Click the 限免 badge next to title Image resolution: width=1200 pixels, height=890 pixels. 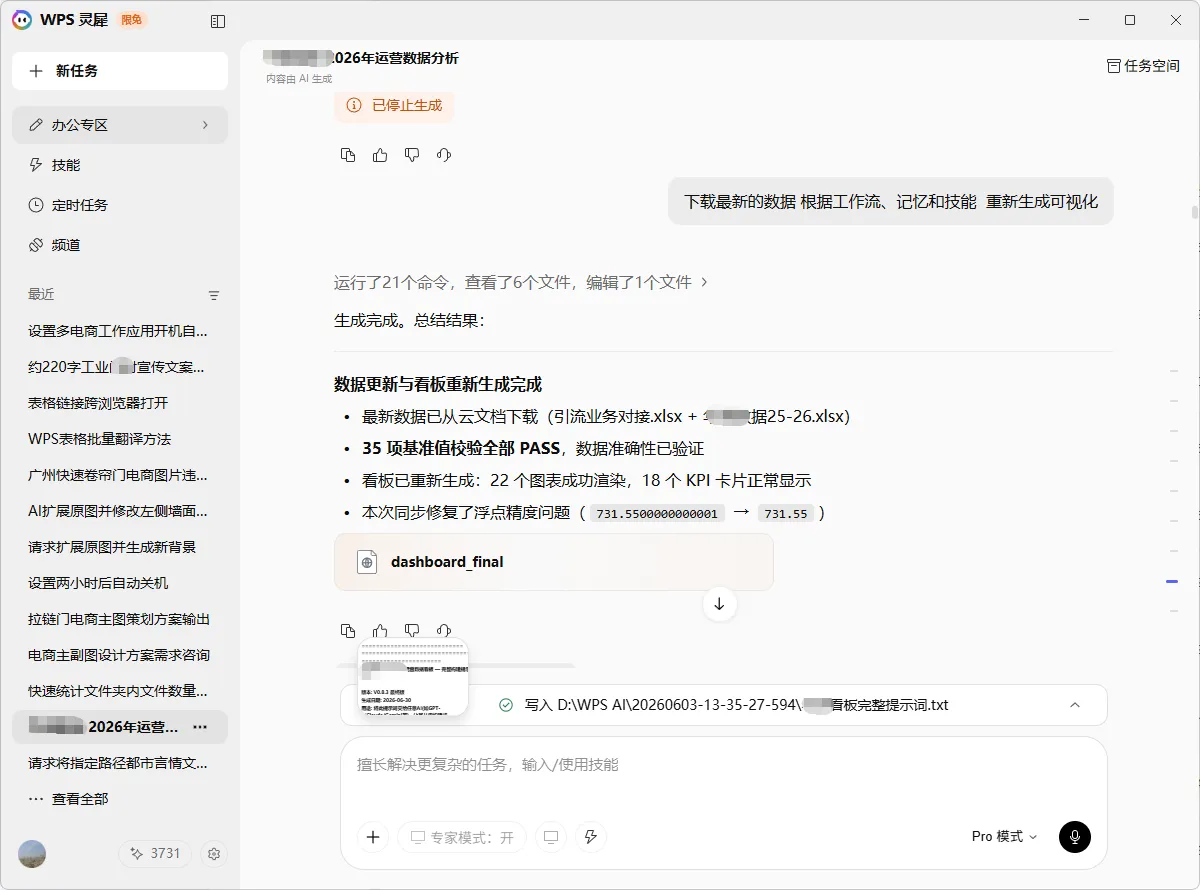tap(132, 21)
